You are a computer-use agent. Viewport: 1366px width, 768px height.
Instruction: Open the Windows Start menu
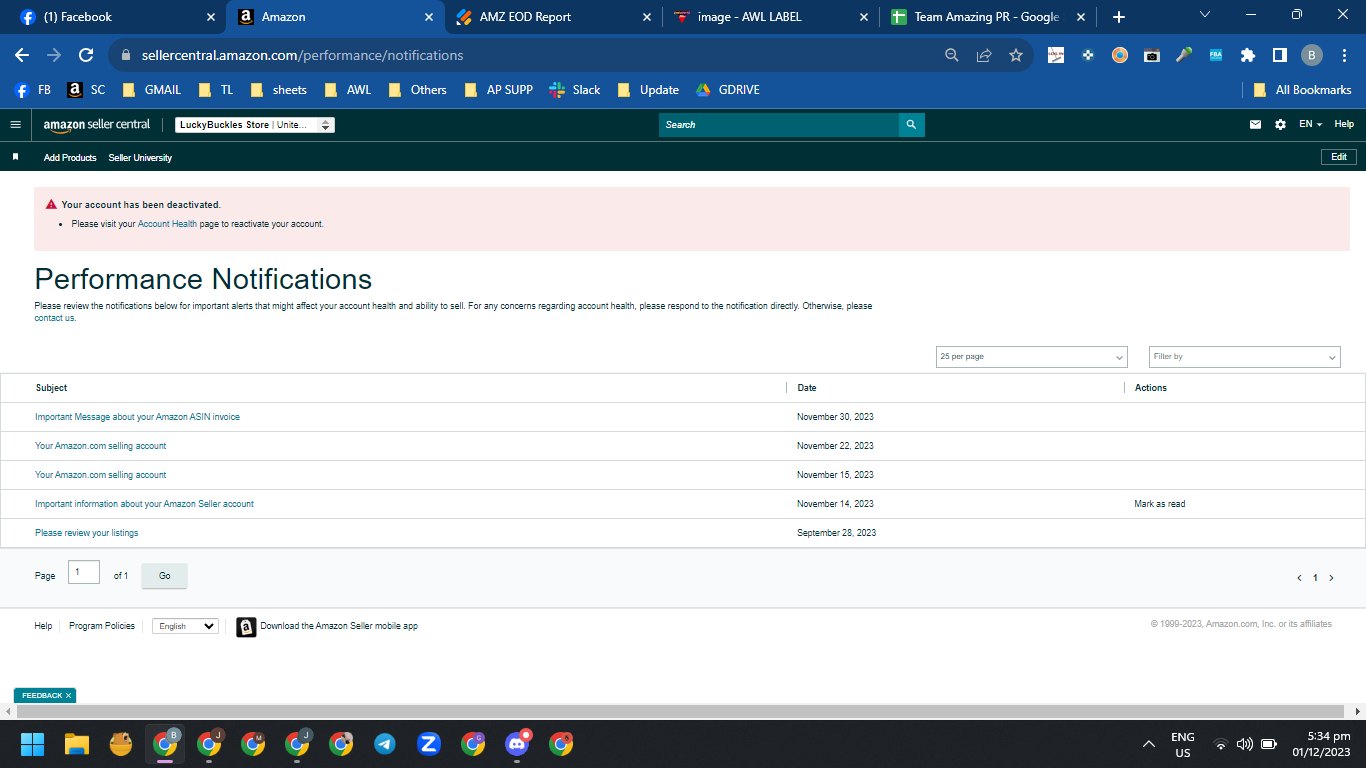pyautogui.click(x=33, y=744)
